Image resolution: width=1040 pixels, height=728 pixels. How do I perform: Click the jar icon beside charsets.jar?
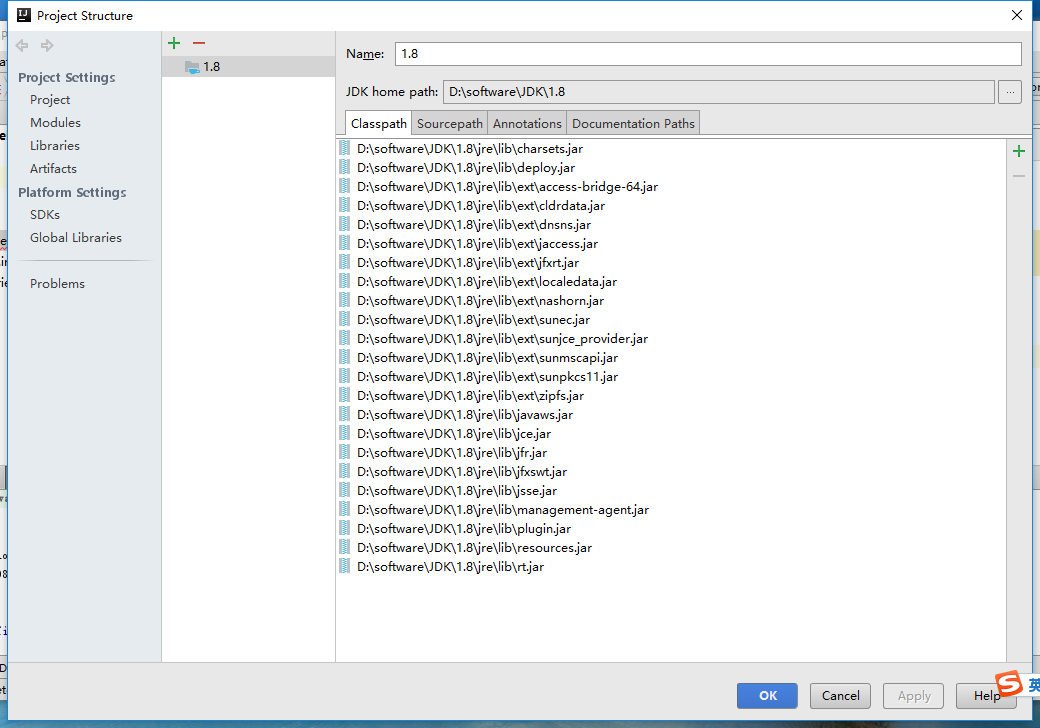point(344,148)
